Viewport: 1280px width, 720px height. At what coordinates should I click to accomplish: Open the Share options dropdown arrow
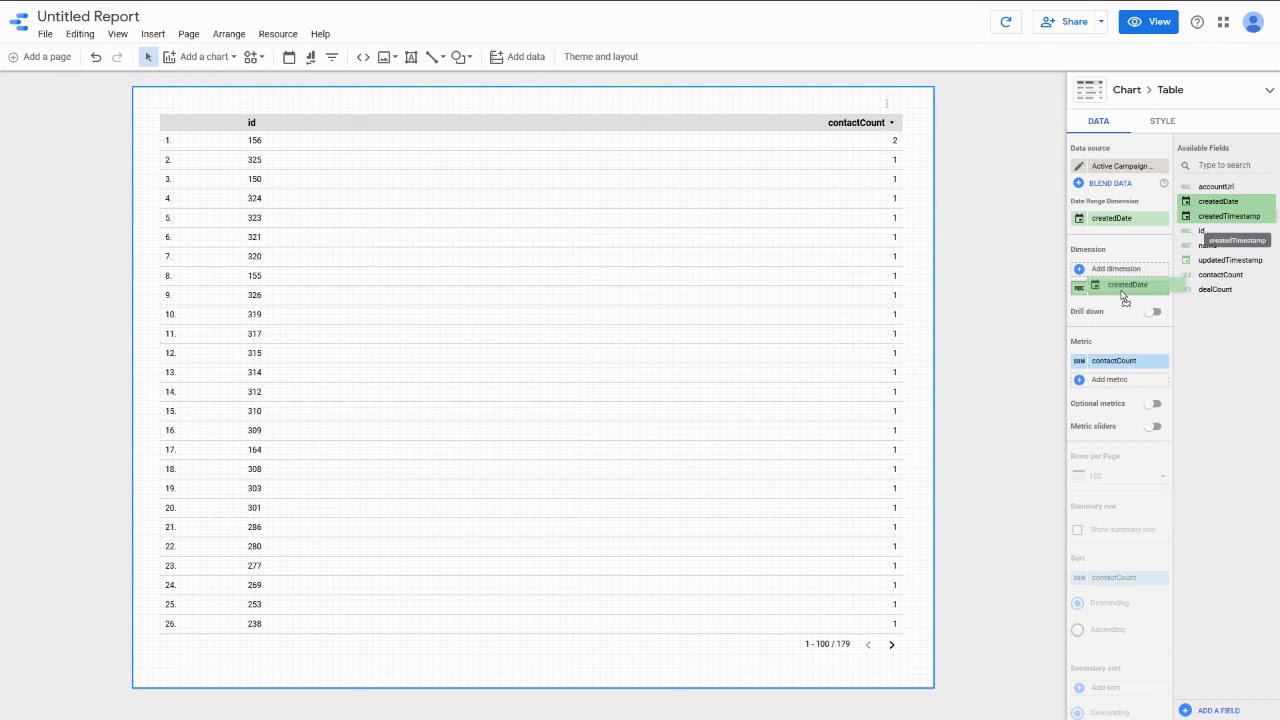[1101, 22]
